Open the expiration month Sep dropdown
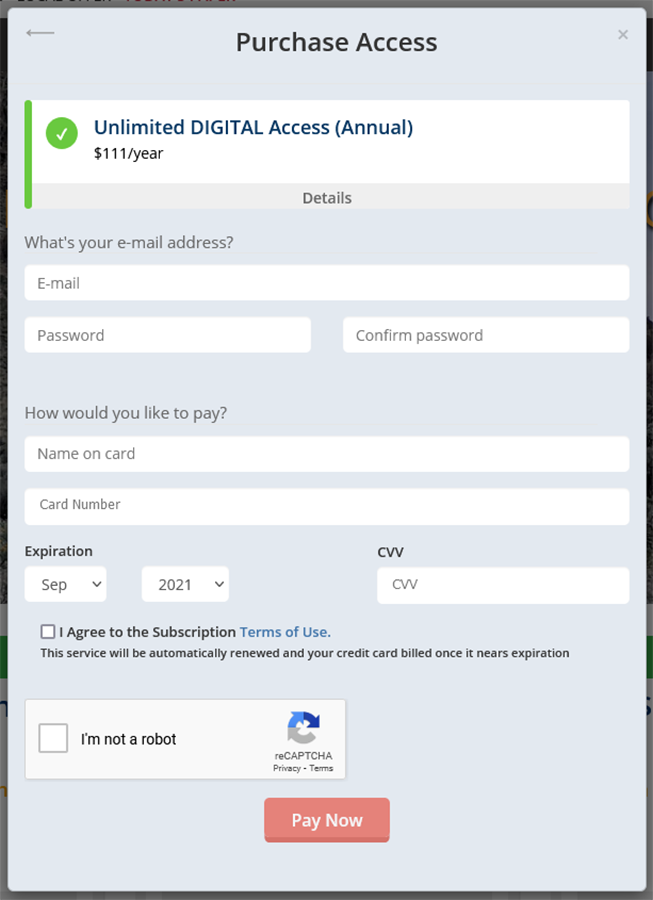 (65, 584)
